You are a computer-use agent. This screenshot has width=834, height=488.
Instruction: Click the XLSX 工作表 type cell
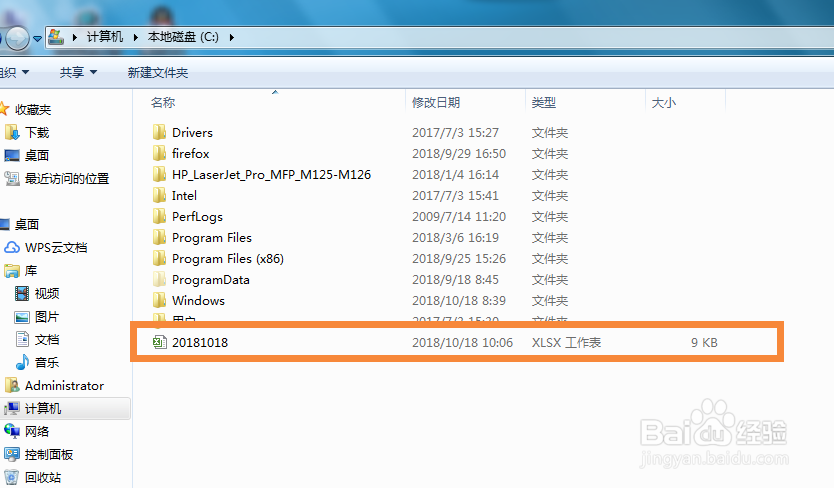point(566,342)
